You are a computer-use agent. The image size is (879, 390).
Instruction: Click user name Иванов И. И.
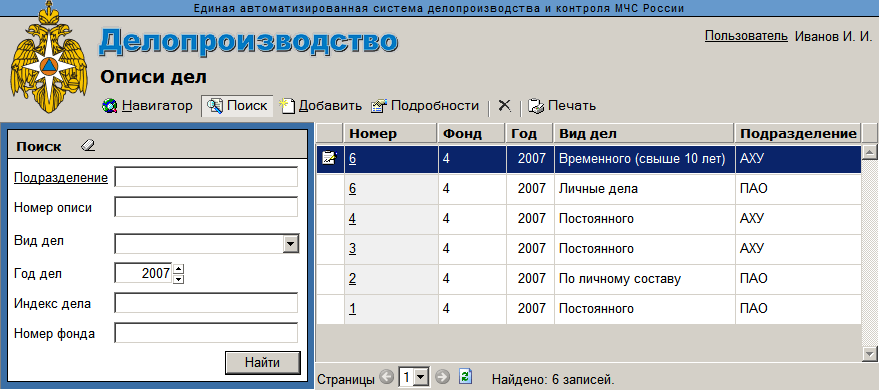(834, 36)
